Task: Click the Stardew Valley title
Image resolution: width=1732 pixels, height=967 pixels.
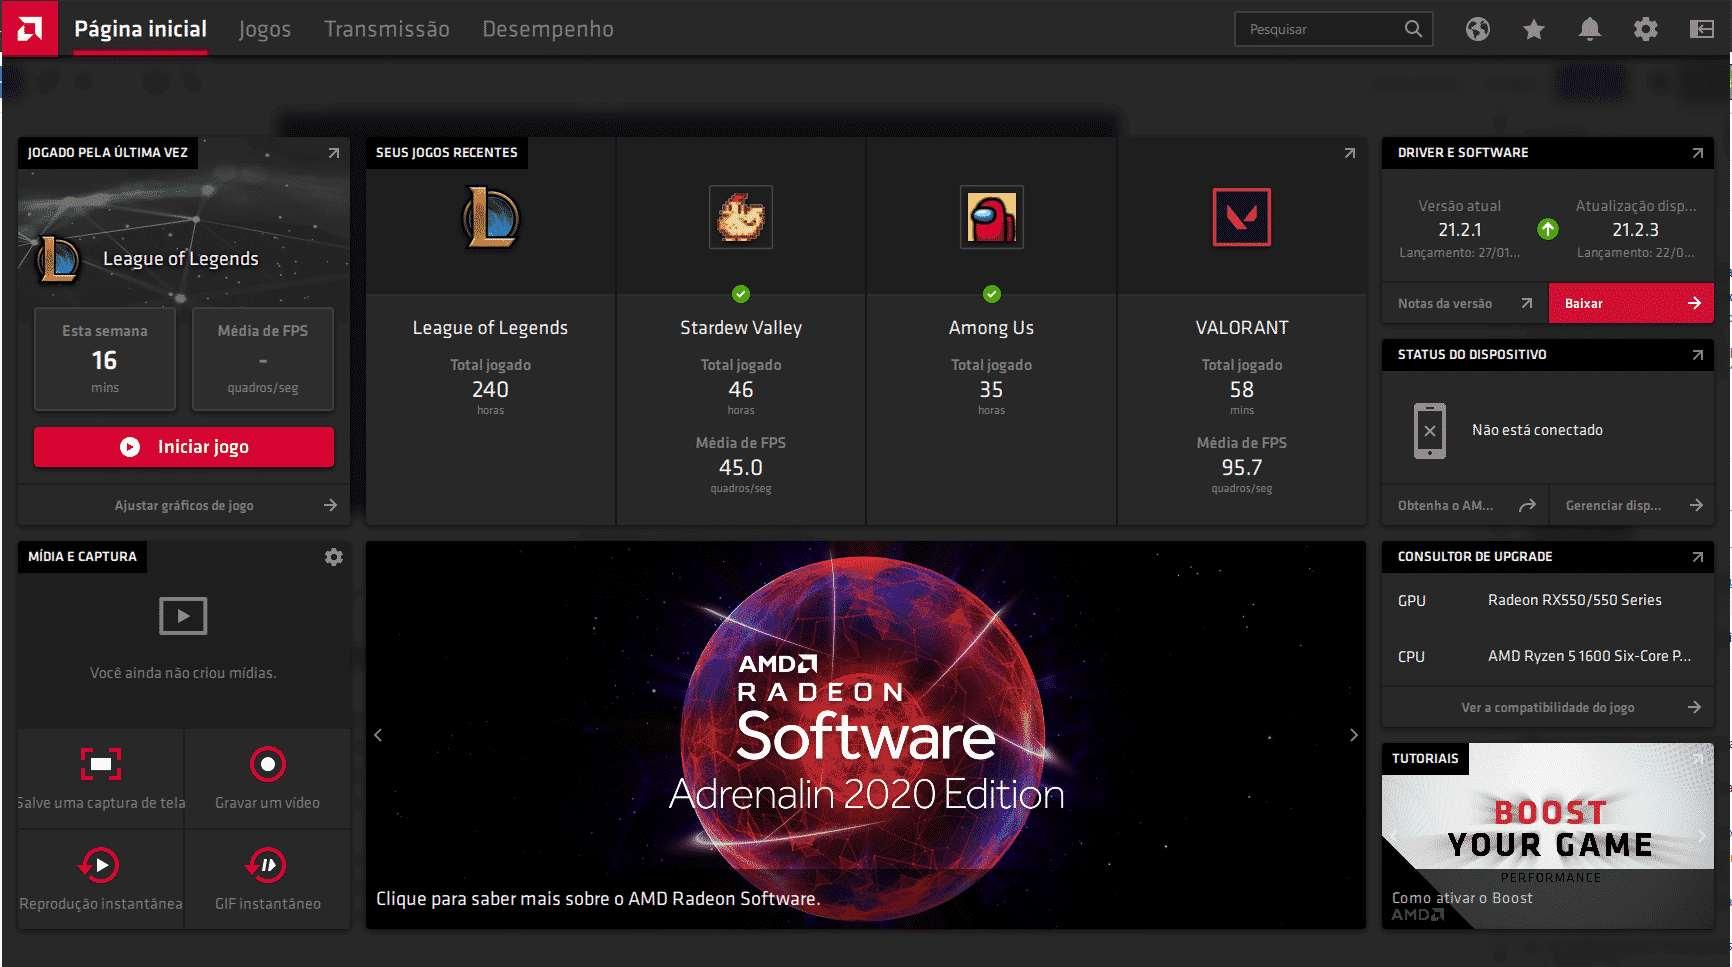Action: (x=741, y=328)
